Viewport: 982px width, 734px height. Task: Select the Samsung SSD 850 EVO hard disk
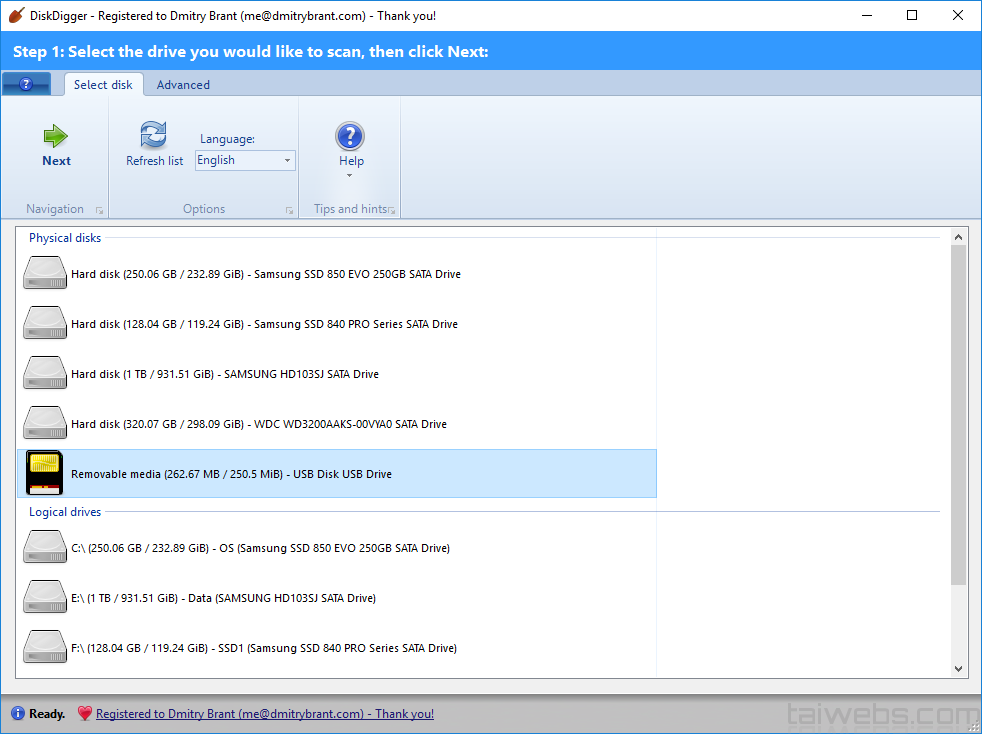tap(265, 274)
